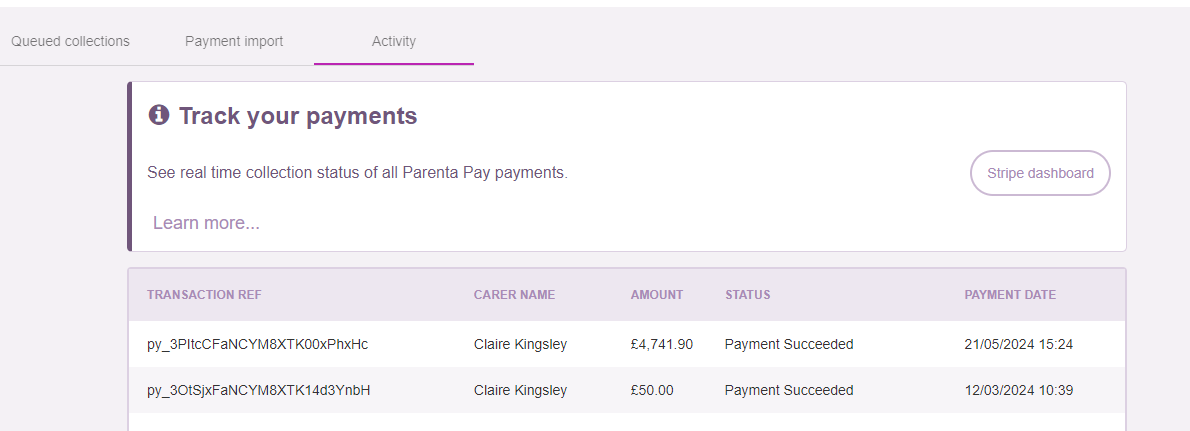This screenshot has width=1190, height=431.
Task: Click Claire Kingsley in the £50.00 row
Action: [521, 391]
